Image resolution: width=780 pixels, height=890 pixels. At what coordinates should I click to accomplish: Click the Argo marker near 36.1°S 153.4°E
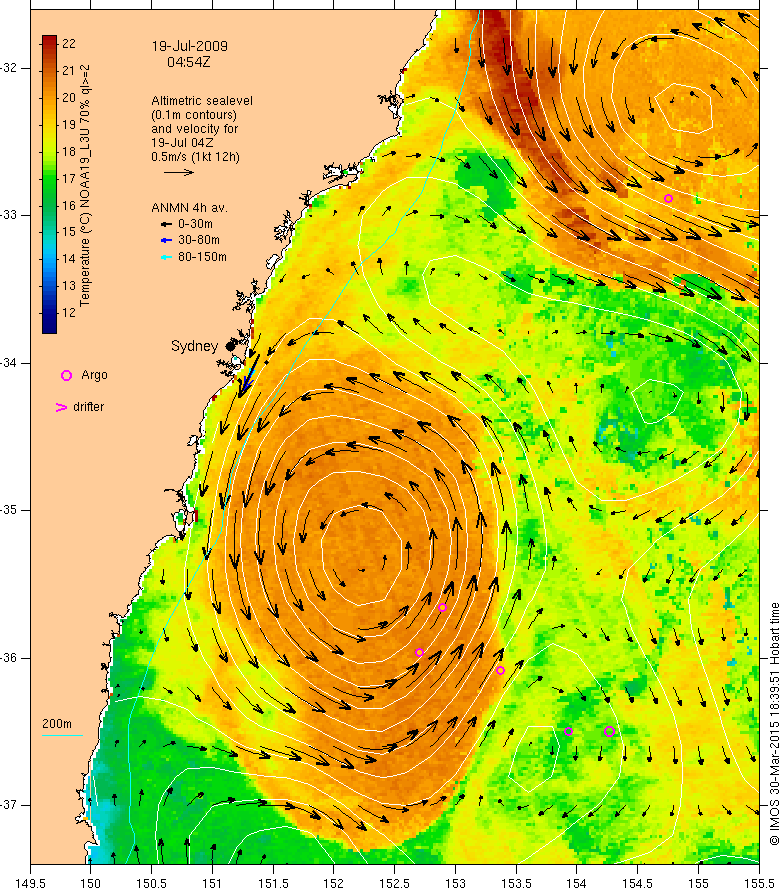500,670
